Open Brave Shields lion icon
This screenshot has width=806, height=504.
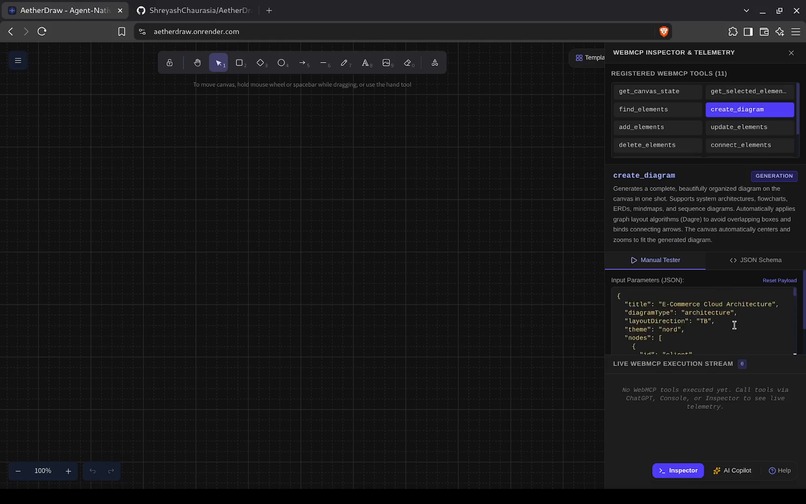(x=664, y=31)
